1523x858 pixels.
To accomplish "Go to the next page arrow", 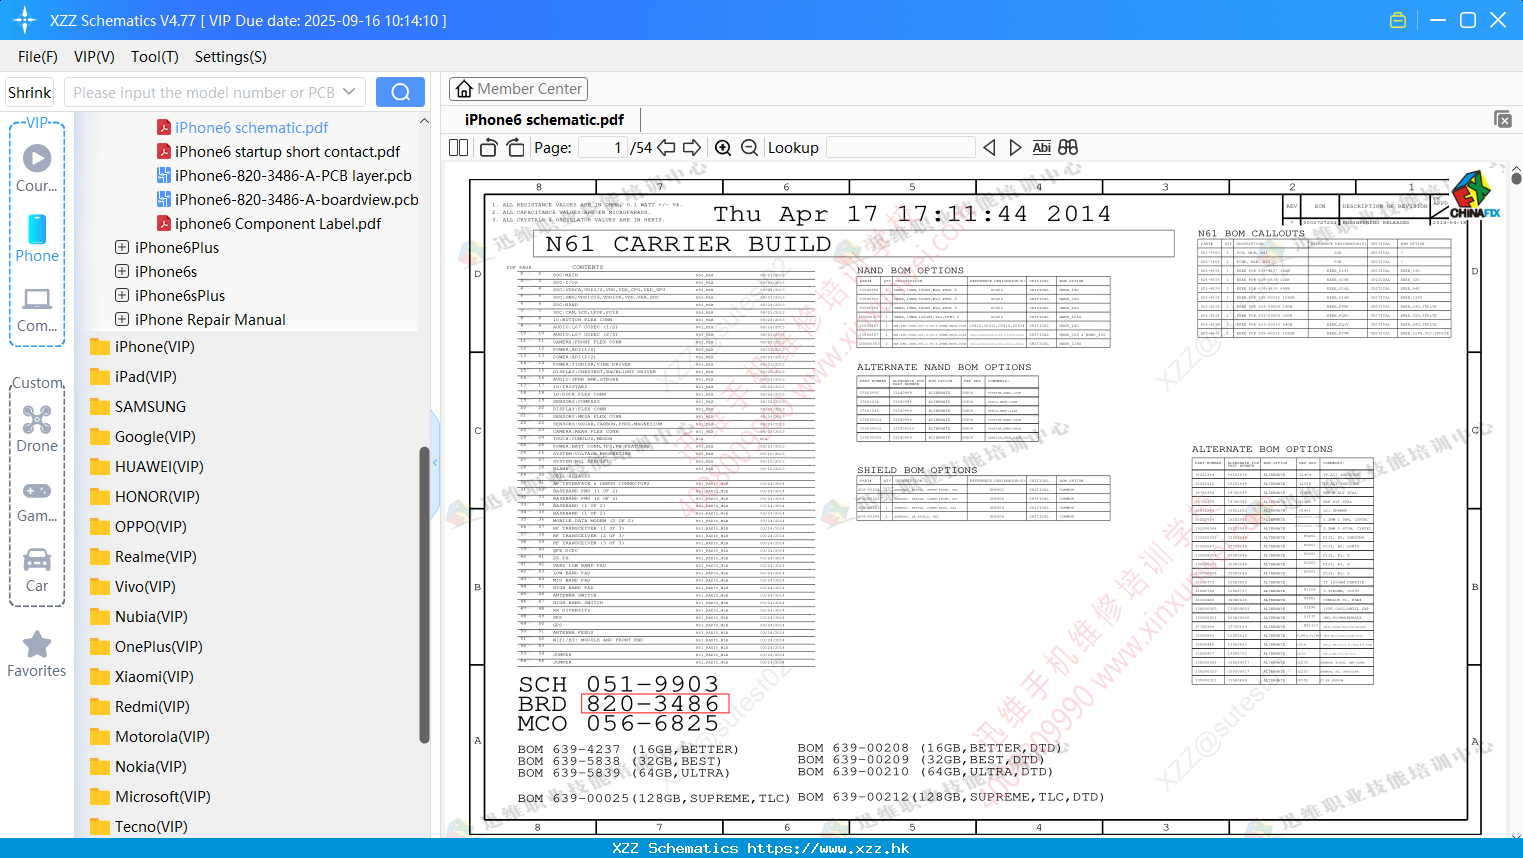I will (692, 148).
